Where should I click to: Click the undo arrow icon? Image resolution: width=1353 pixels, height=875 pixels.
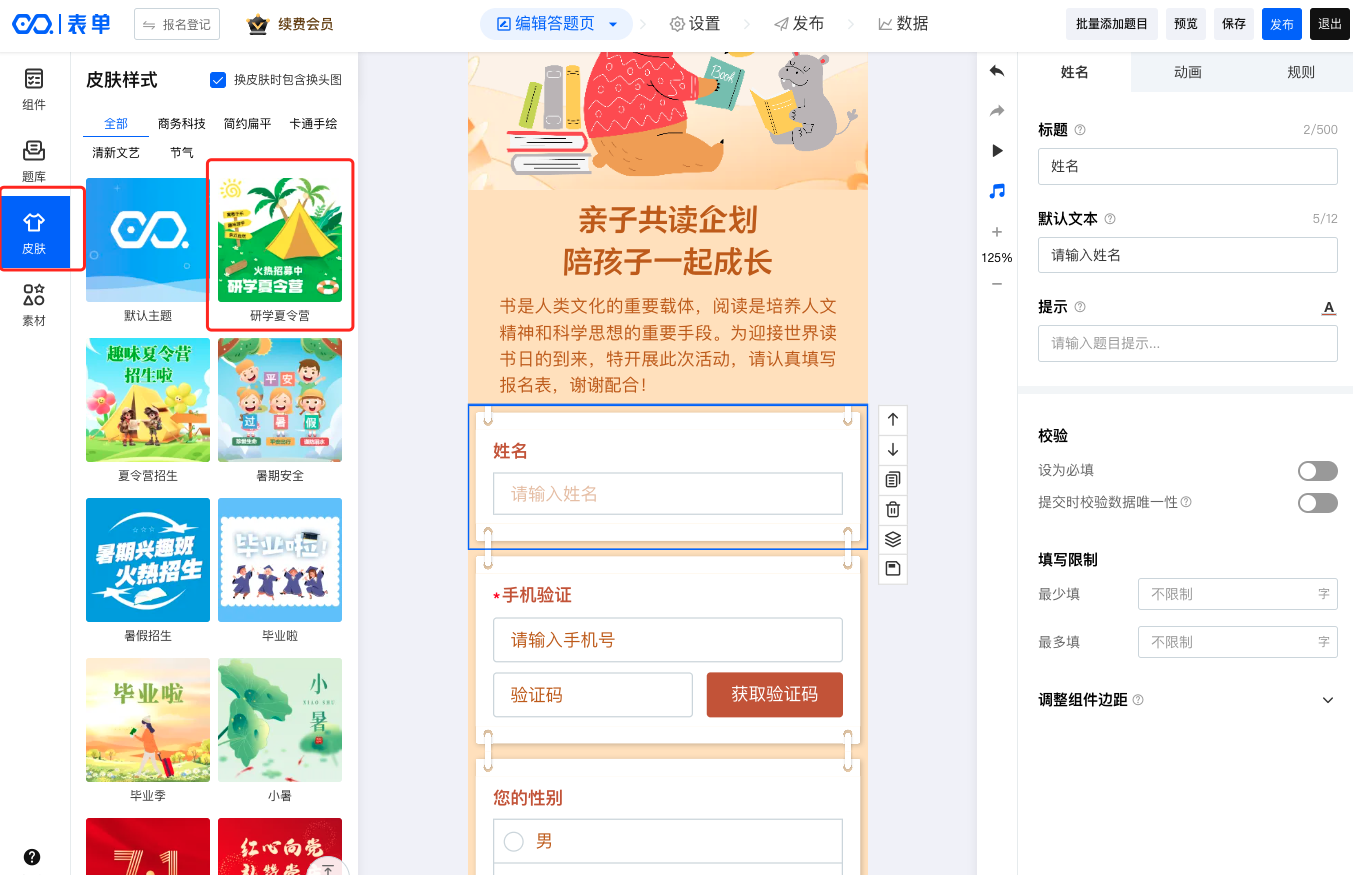click(x=996, y=71)
